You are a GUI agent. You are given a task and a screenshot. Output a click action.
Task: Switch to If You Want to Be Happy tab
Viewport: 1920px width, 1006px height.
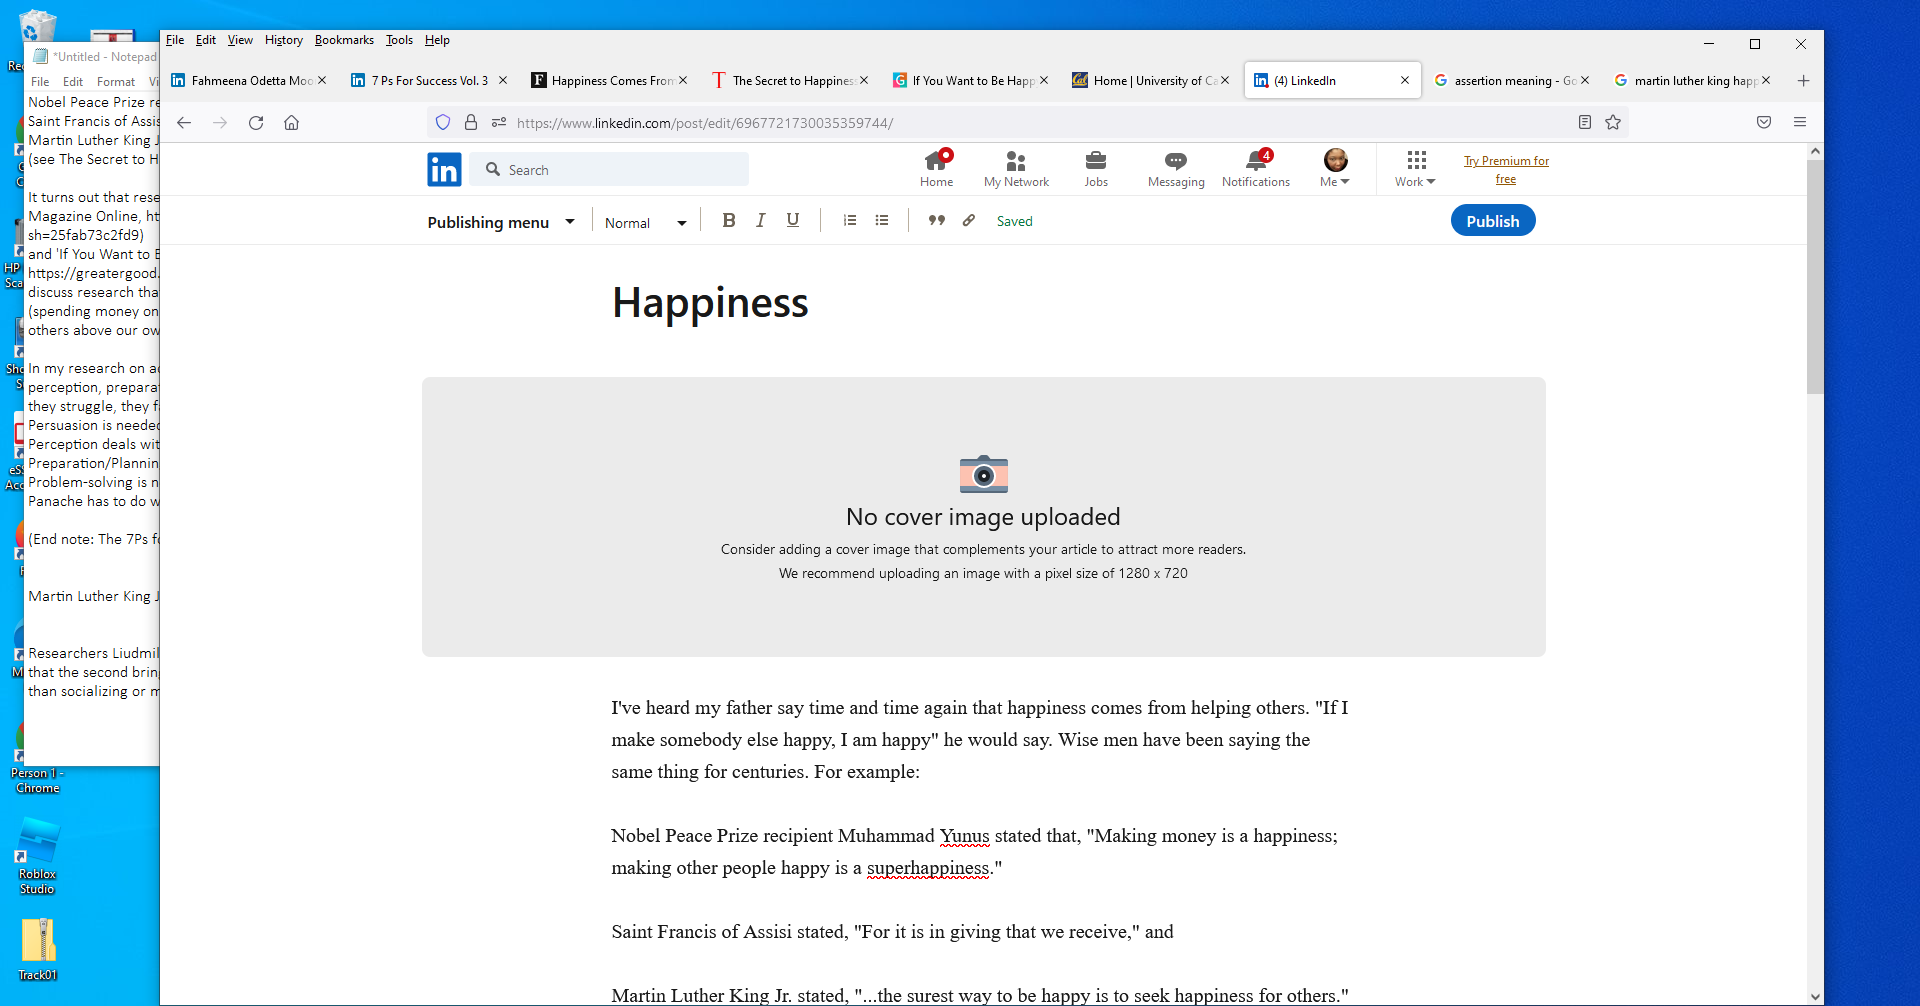970,81
